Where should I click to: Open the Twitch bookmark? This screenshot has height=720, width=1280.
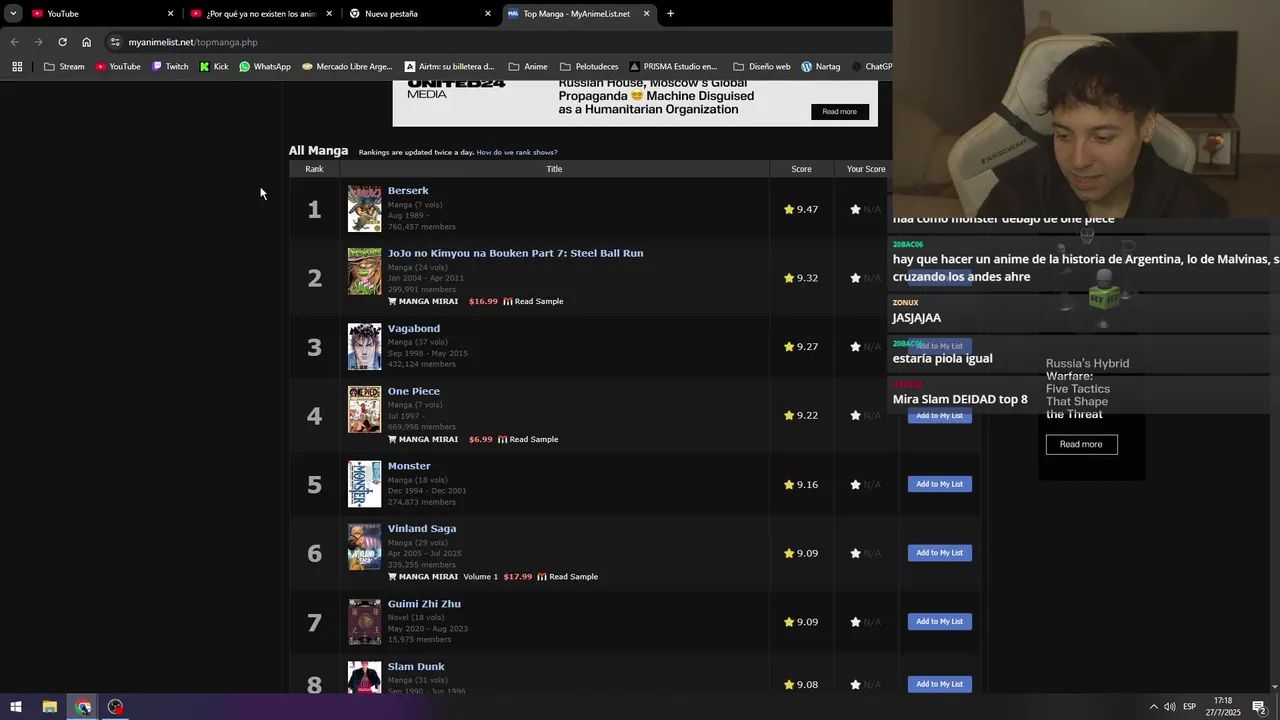170,67
